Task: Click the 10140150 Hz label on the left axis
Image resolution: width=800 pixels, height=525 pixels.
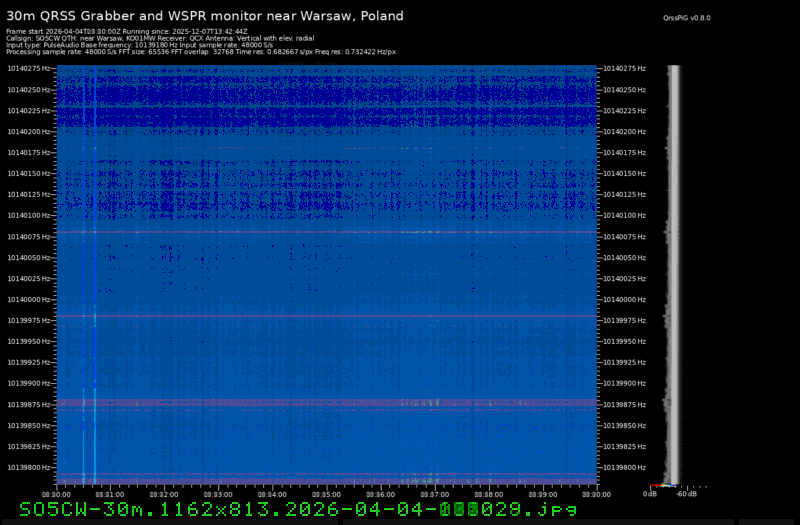Action: click(x=29, y=173)
